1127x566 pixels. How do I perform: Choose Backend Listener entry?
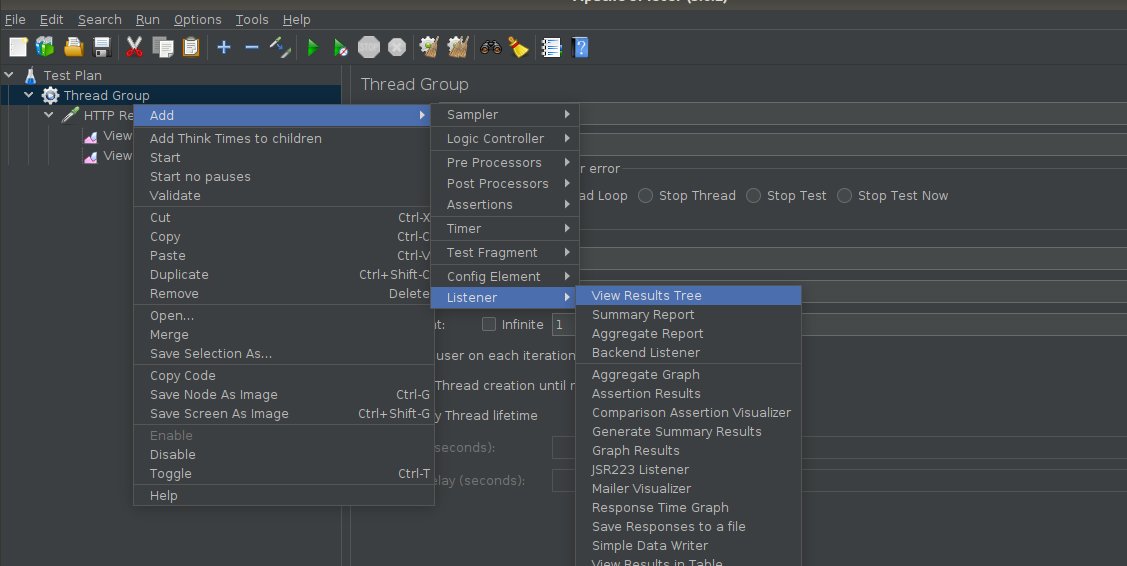pyautogui.click(x=689, y=352)
